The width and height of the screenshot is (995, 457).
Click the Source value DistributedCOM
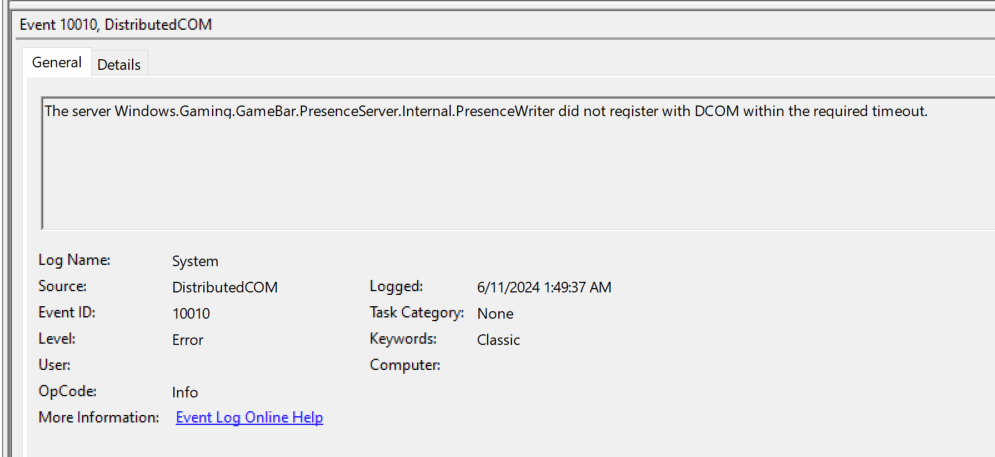(225, 287)
